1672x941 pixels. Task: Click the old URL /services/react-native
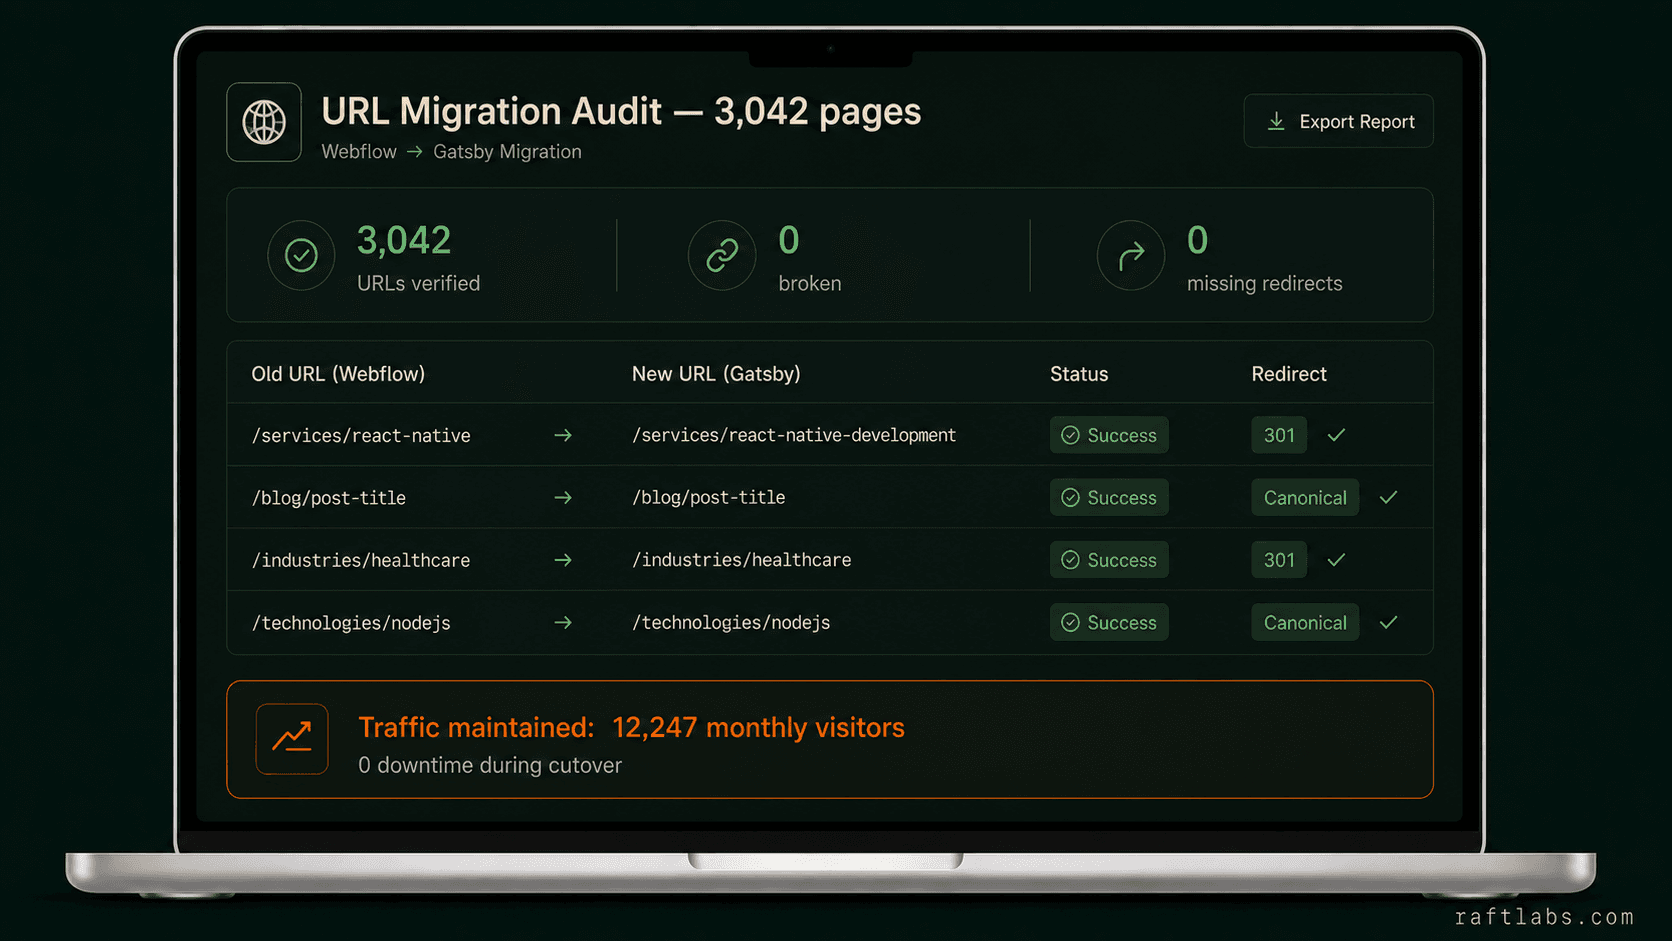pos(361,435)
